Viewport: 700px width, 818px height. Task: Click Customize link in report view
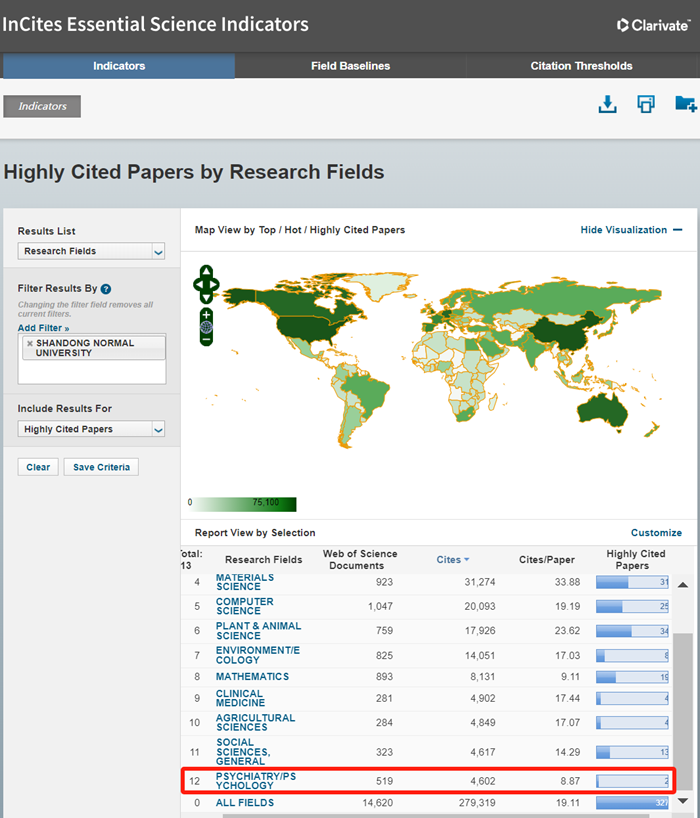[656, 533]
